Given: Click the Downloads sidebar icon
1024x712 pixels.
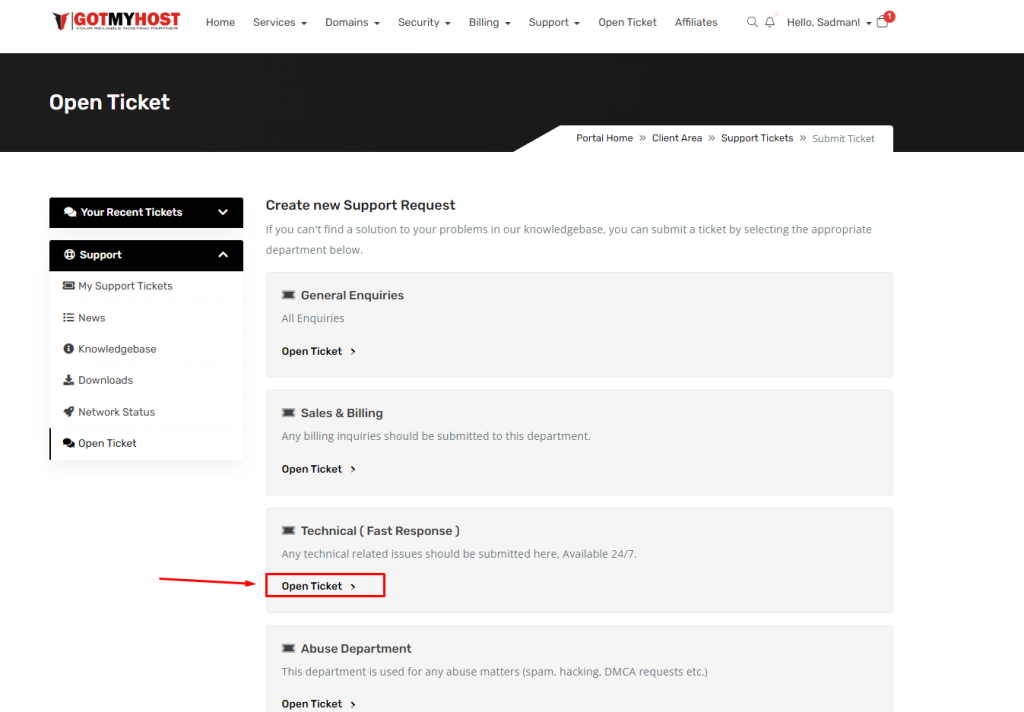Looking at the screenshot, I should [69, 380].
